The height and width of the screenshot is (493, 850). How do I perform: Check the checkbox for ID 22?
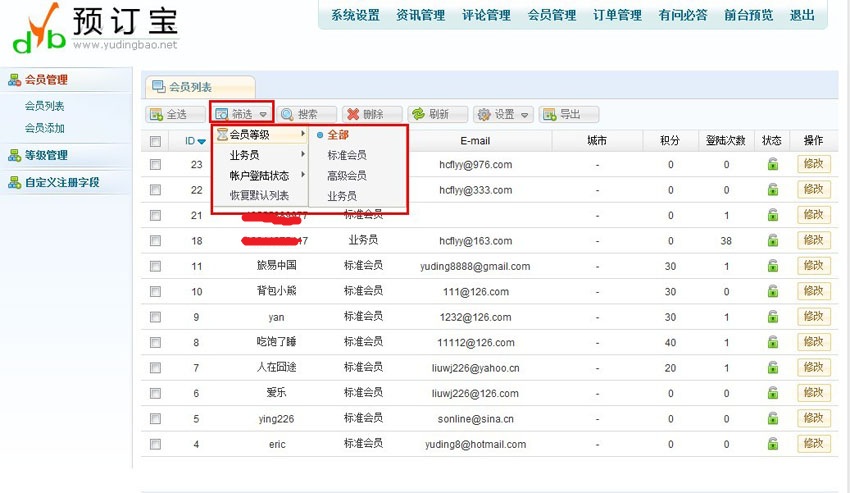pyautogui.click(x=156, y=190)
